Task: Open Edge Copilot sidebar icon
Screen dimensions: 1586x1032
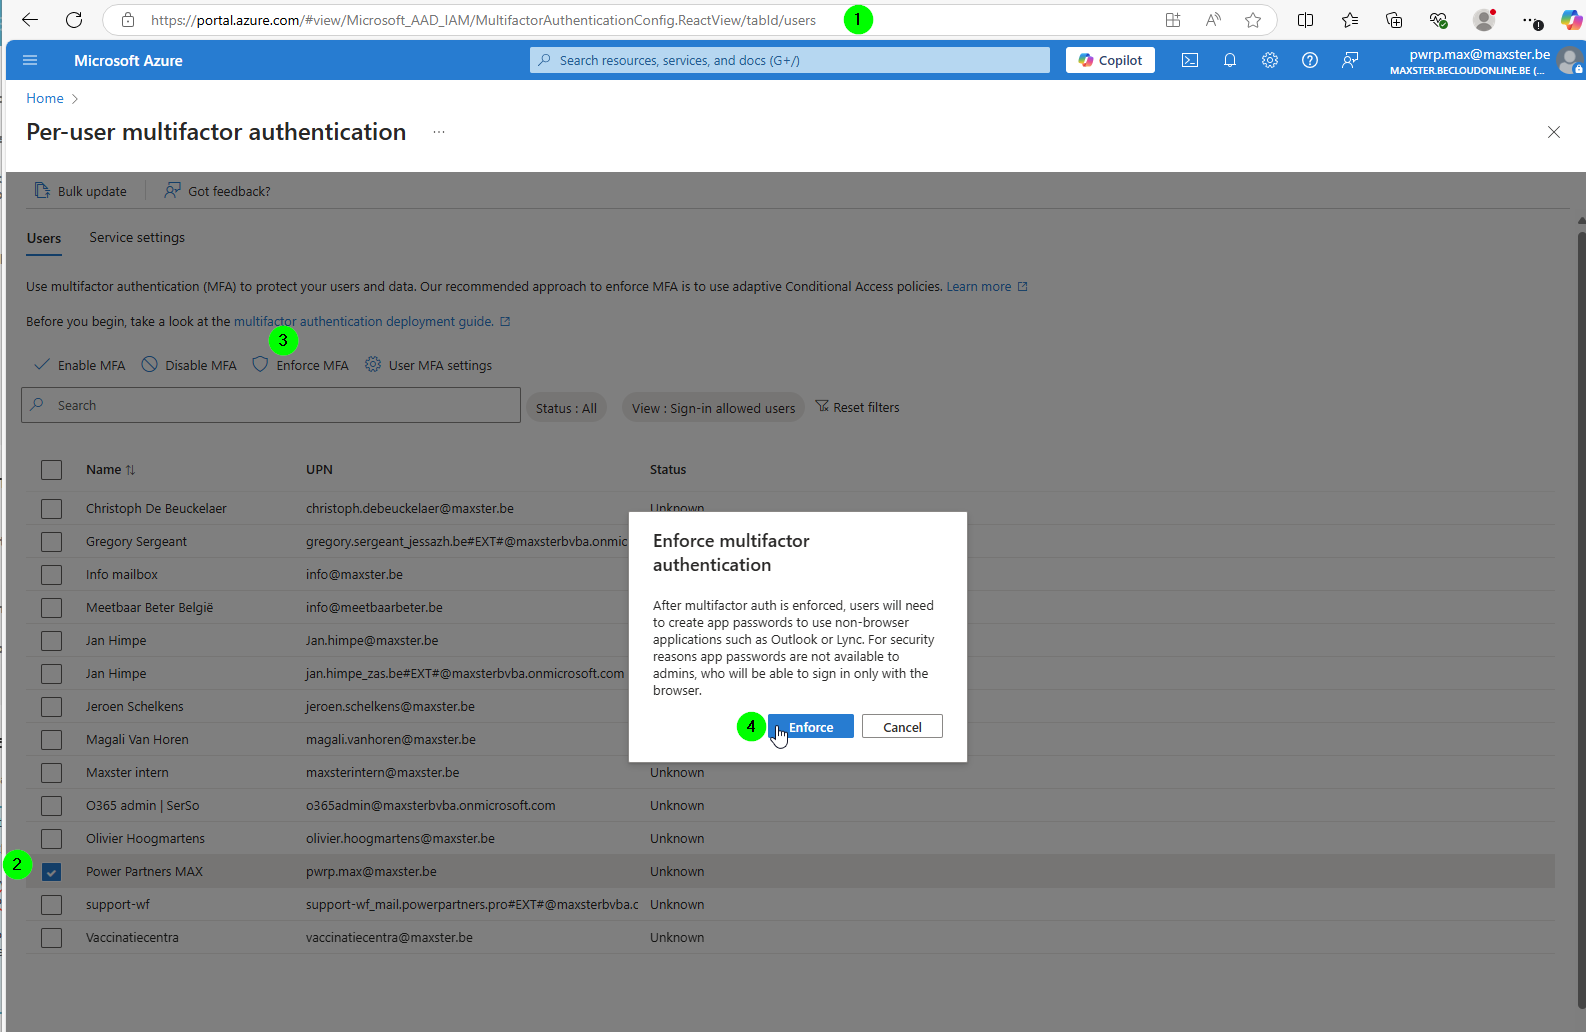Action: (1571, 20)
